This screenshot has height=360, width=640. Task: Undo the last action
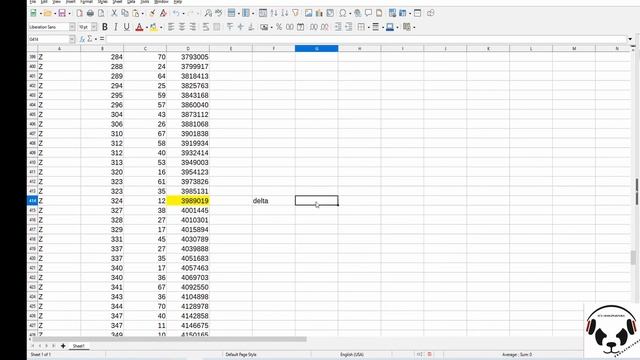coord(176,13)
